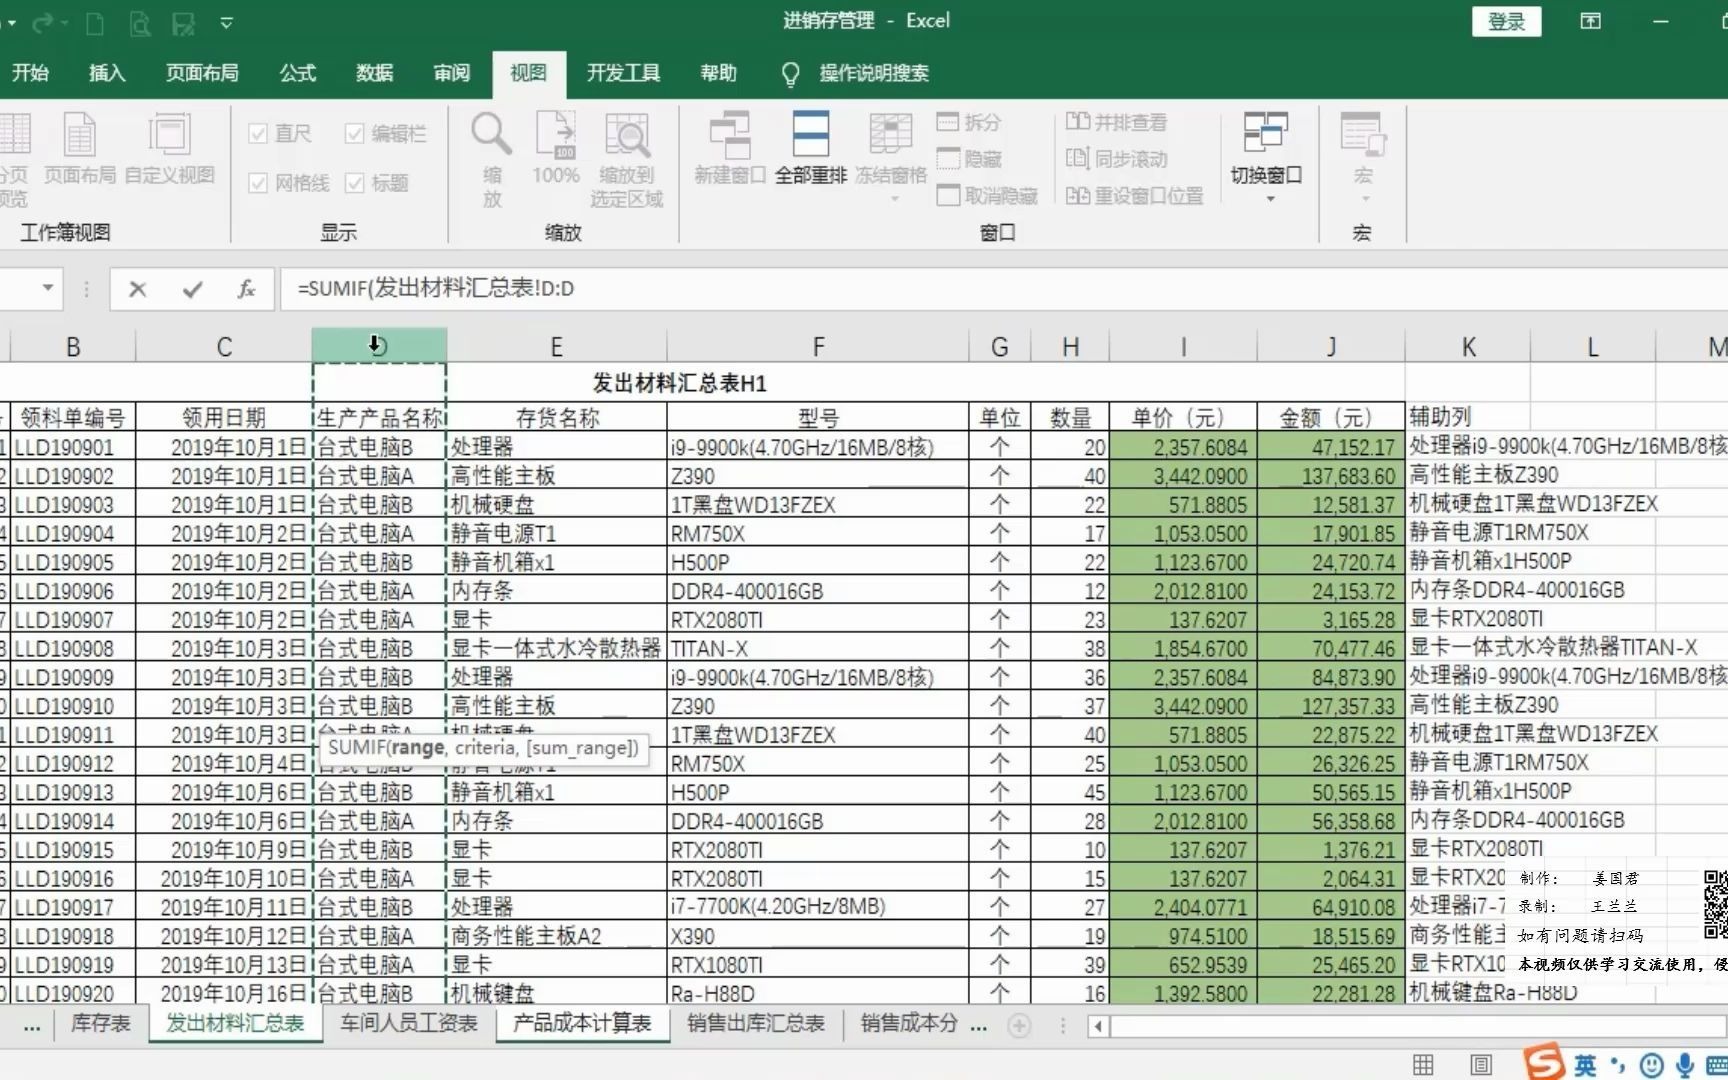Viewport: 1728px width, 1080px height.
Task: Open the 插入 (Insert) ribbon tab
Action: [x=107, y=73]
